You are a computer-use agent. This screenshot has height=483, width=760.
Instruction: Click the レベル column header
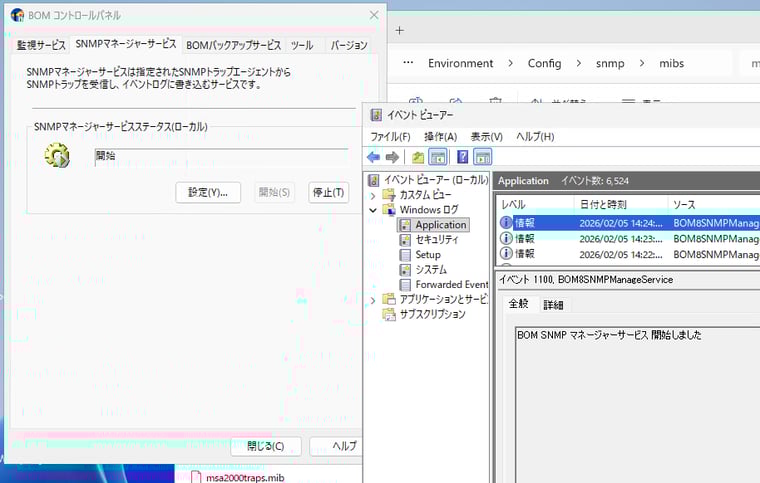[x=535, y=204]
